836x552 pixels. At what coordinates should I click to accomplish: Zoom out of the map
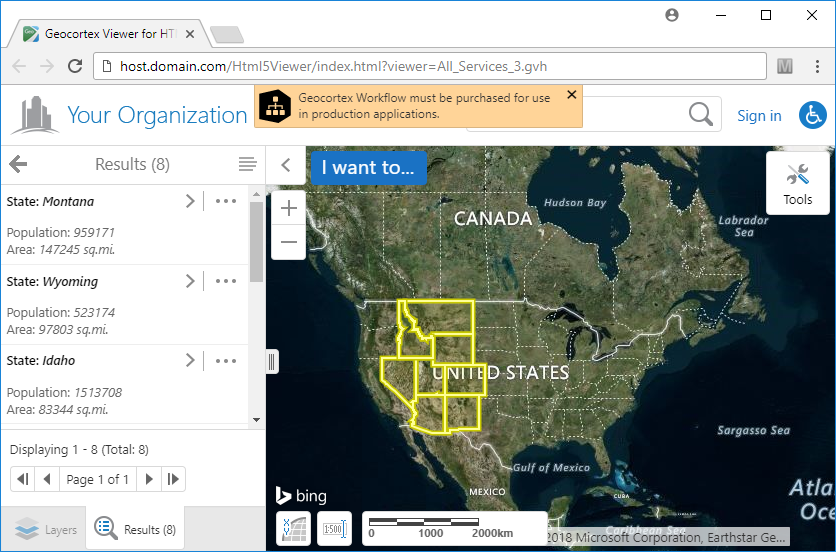click(289, 242)
